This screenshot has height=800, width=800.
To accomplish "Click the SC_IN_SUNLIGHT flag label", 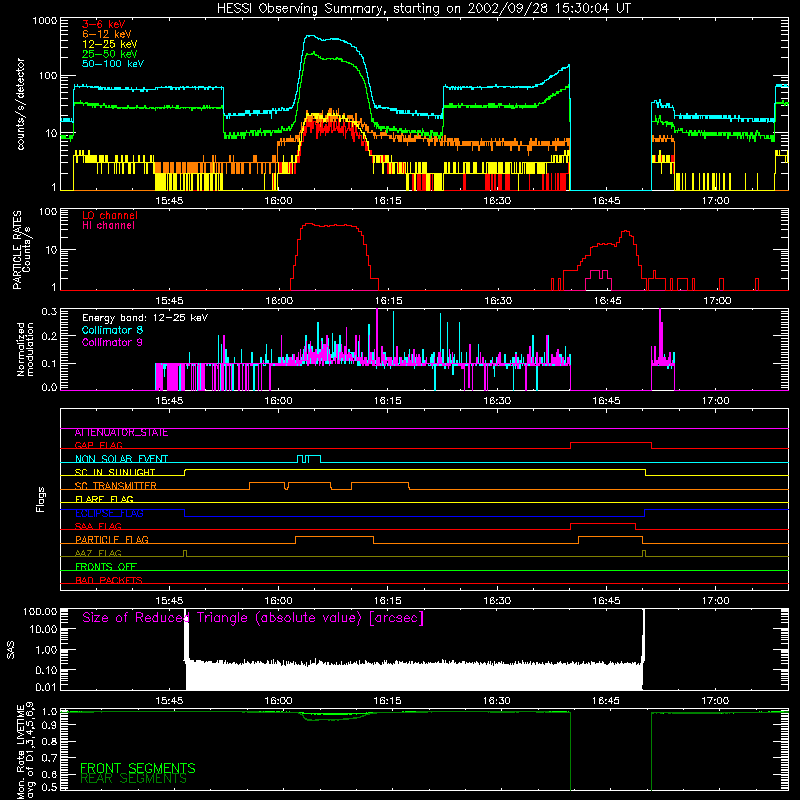I will [114, 472].
